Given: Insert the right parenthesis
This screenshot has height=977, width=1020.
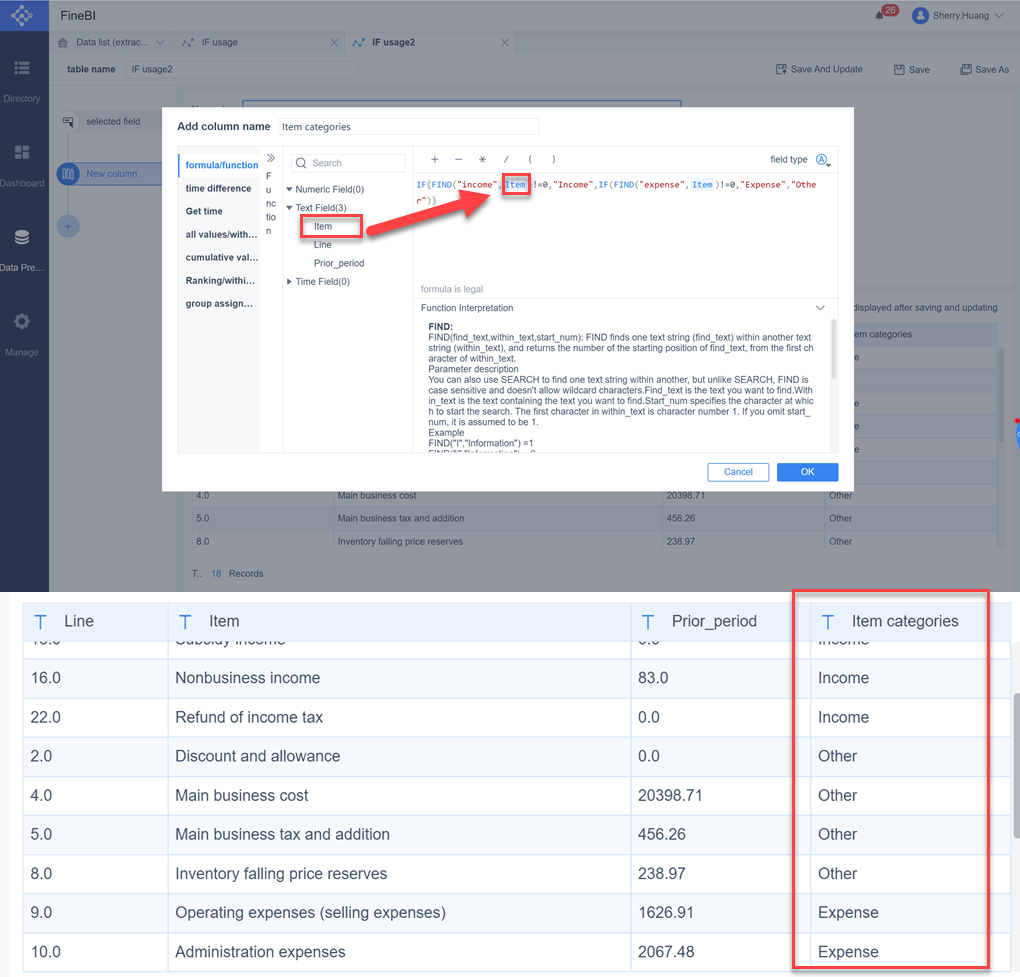Looking at the screenshot, I should pyautogui.click(x=554, y=159).
